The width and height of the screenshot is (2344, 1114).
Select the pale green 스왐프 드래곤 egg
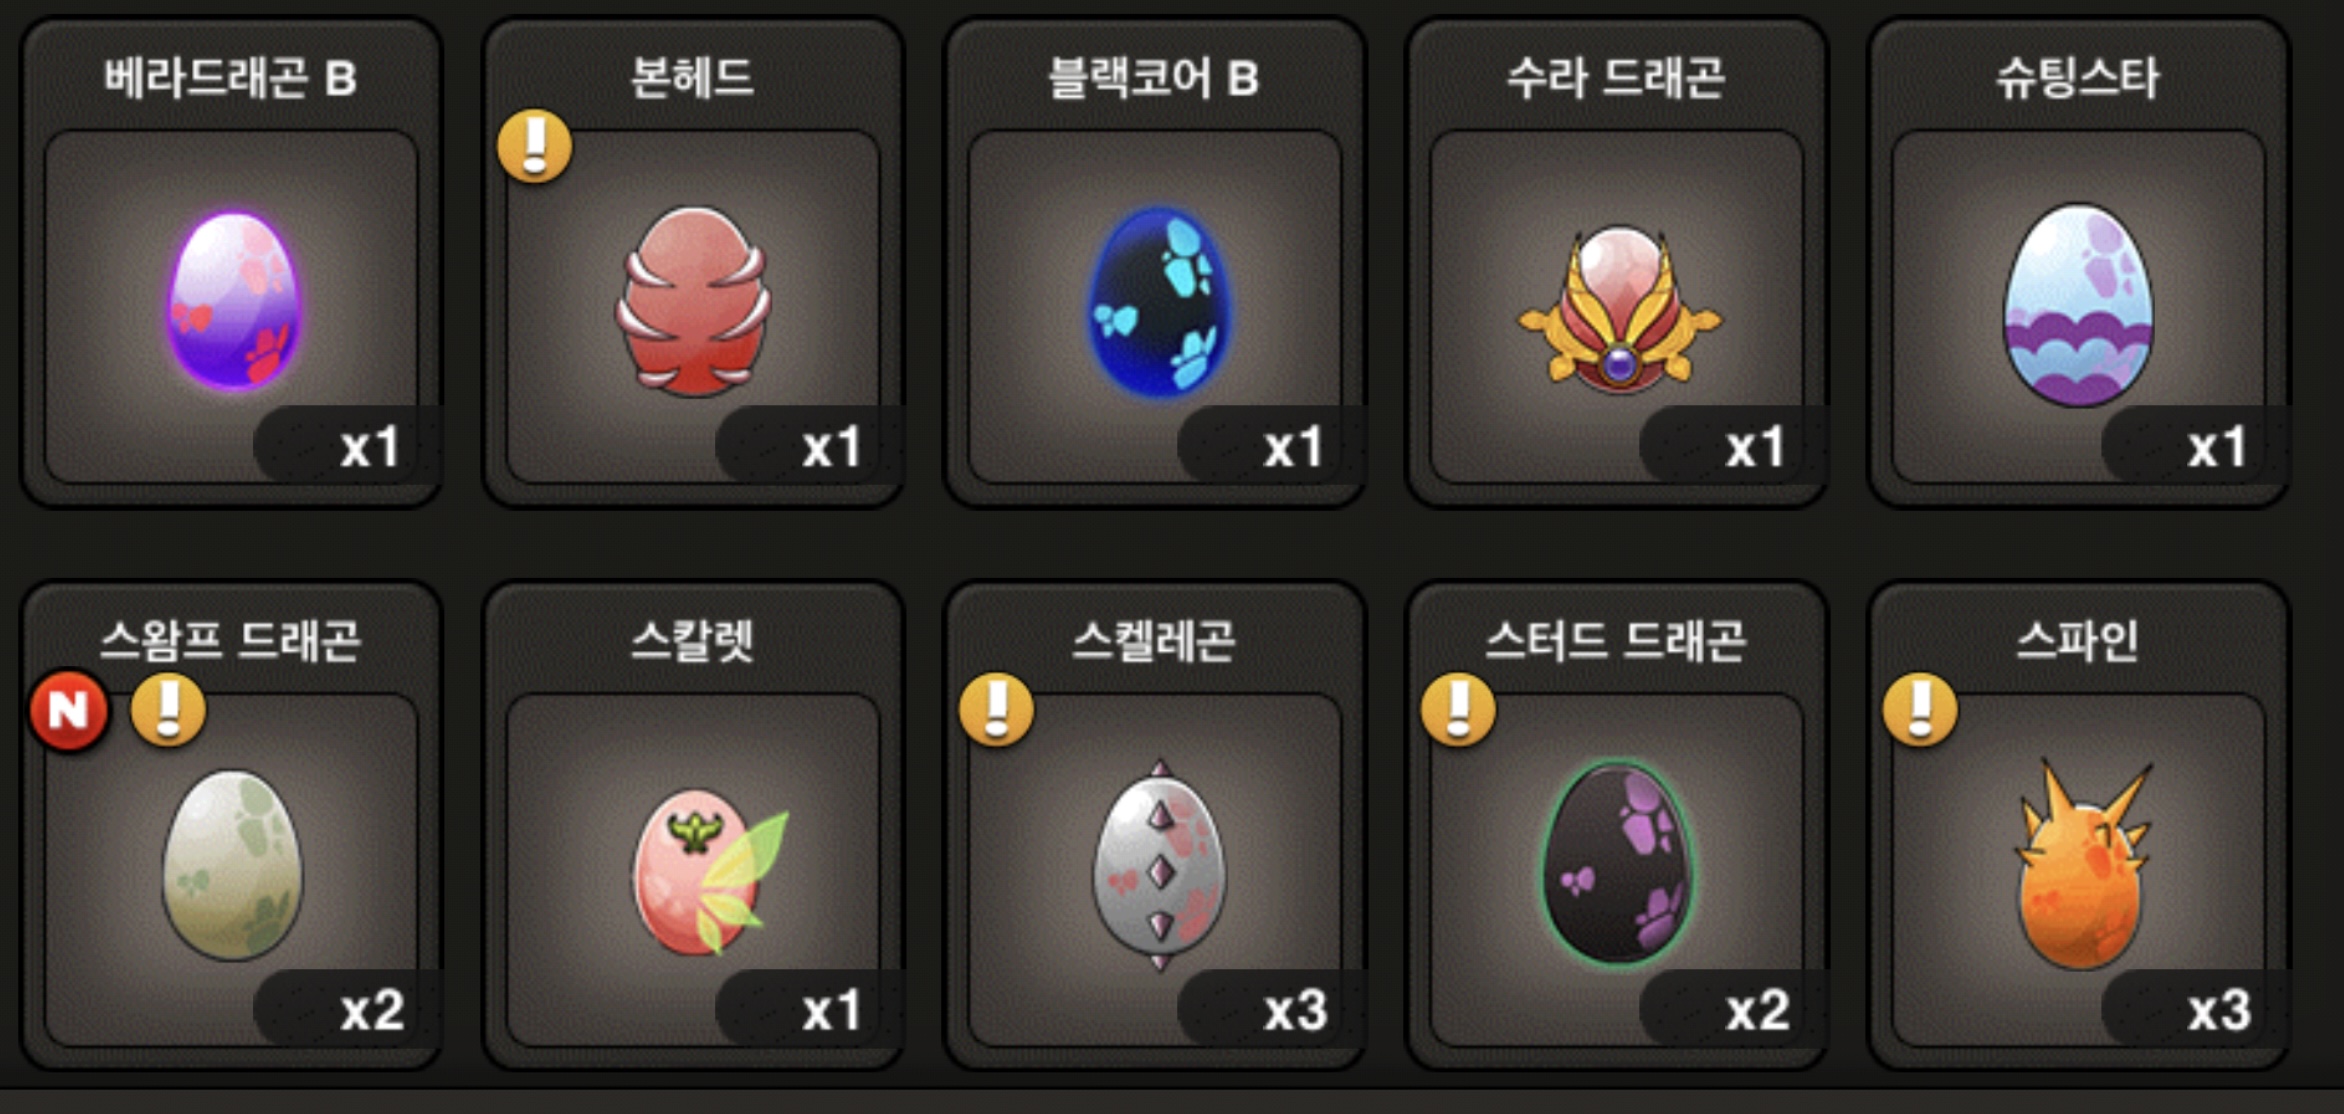[232, 864]
